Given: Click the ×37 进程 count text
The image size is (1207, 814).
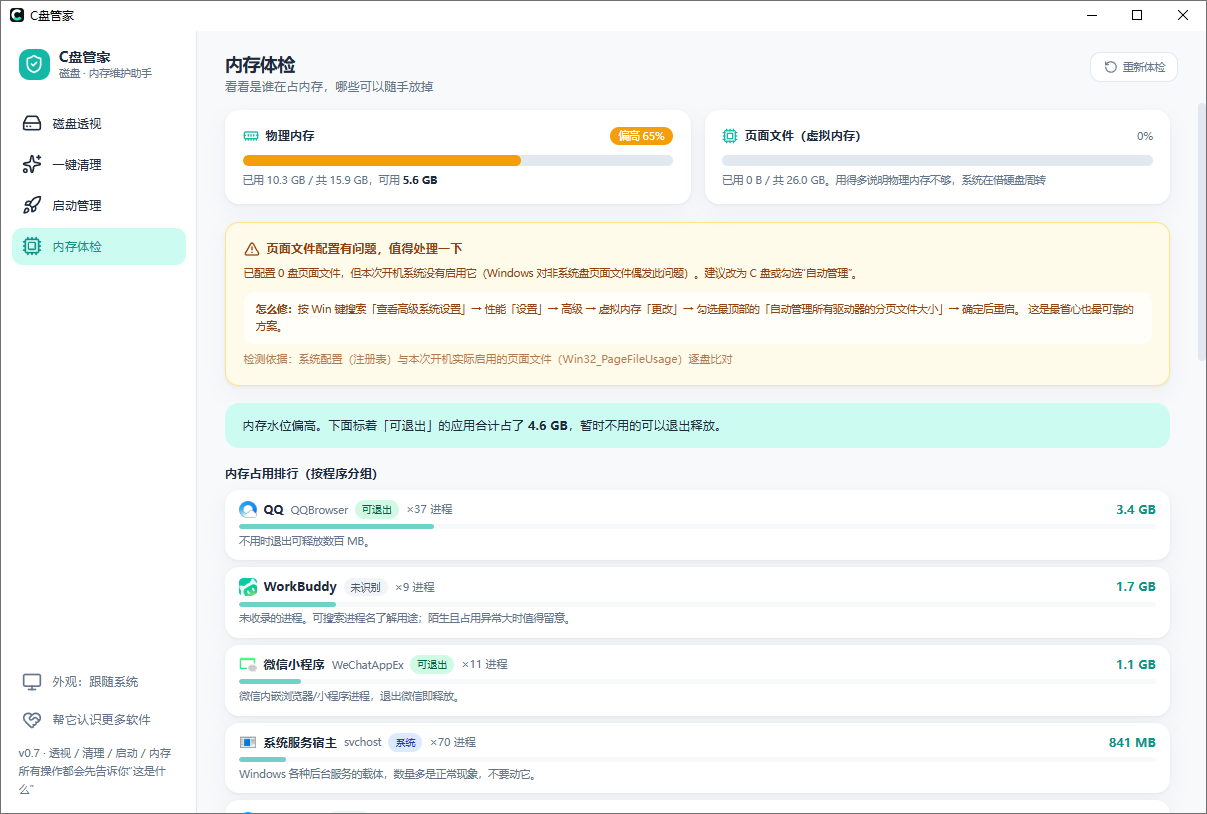Looking at the screenshot, I should pyautogui.click(x=429, y=509).
